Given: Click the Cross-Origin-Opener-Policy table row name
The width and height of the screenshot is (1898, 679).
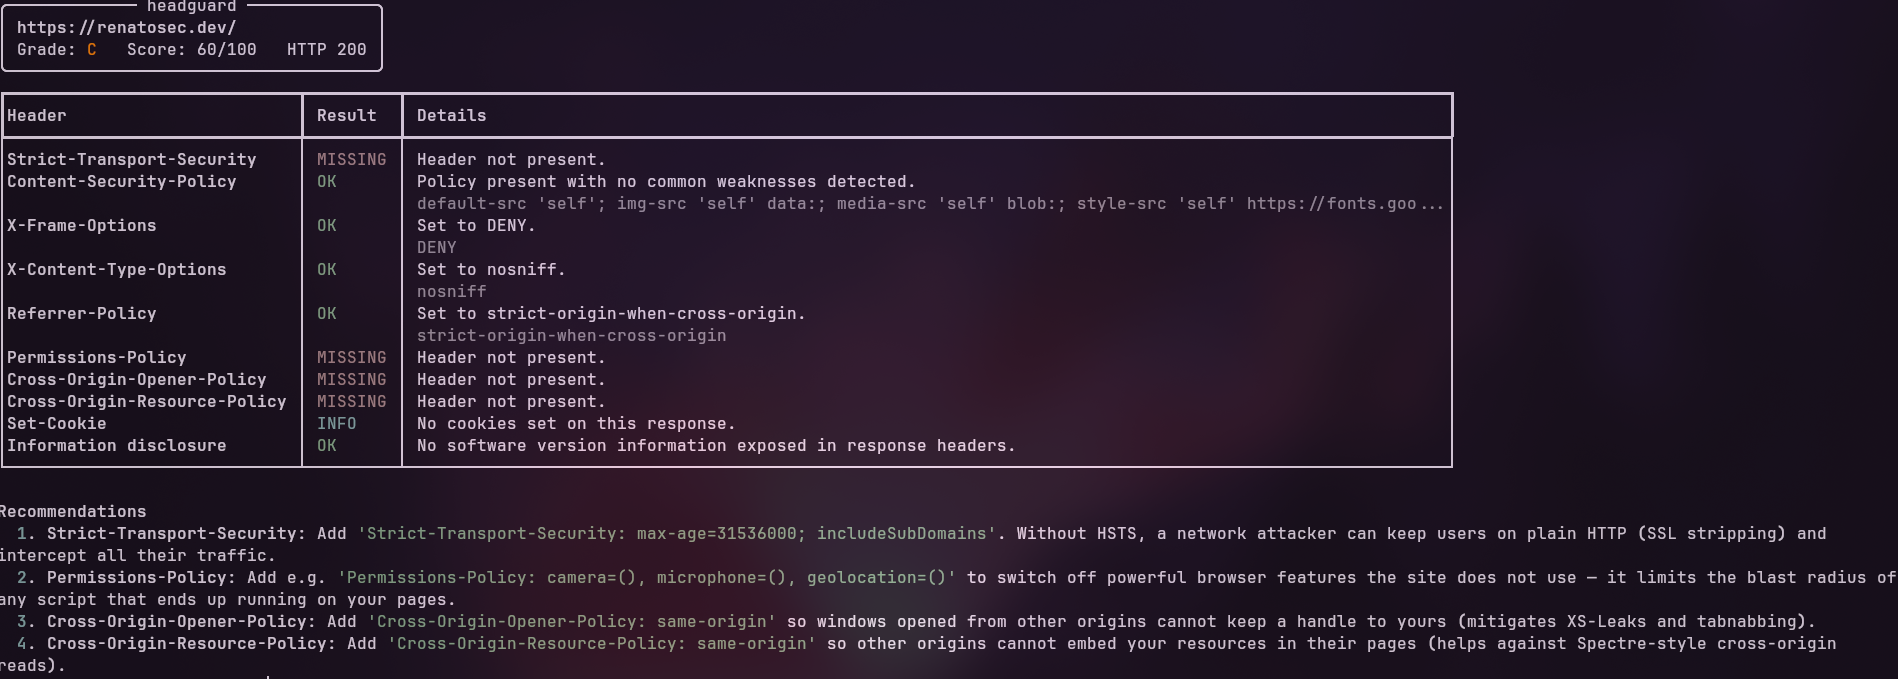Looking at the screenshot, I should click(x=137, y=379).
